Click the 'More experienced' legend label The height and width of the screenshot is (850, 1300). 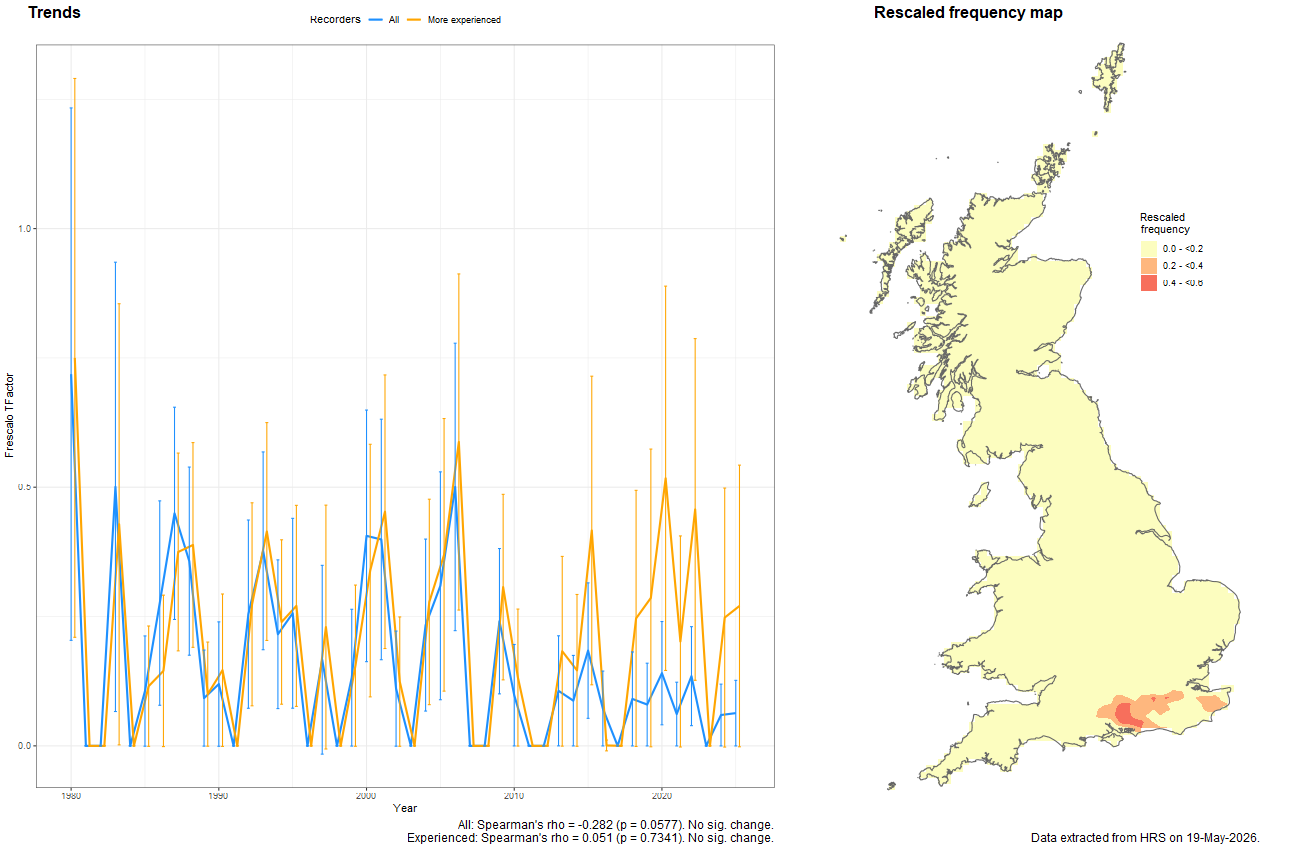click(x=464, y=20)
